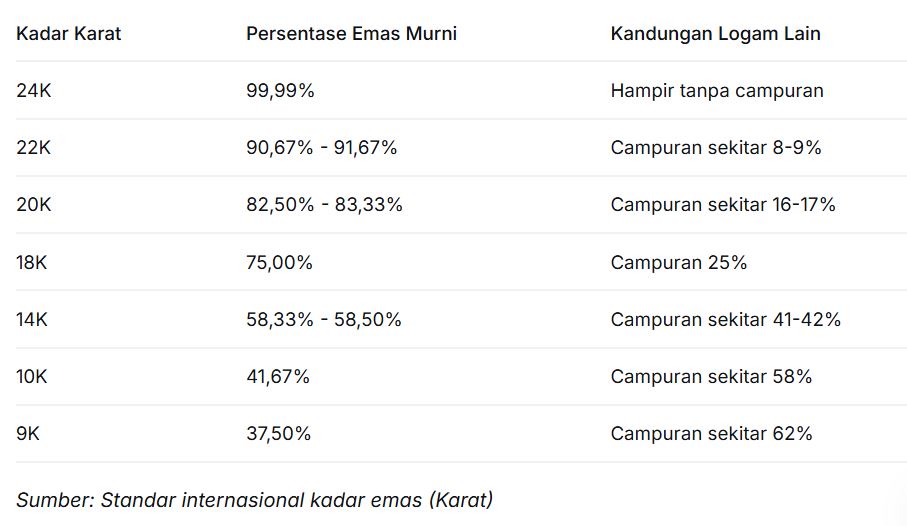Select the 41,67% purity value
This screenshot has width=907, height=526.
click(x=278, y=377)
